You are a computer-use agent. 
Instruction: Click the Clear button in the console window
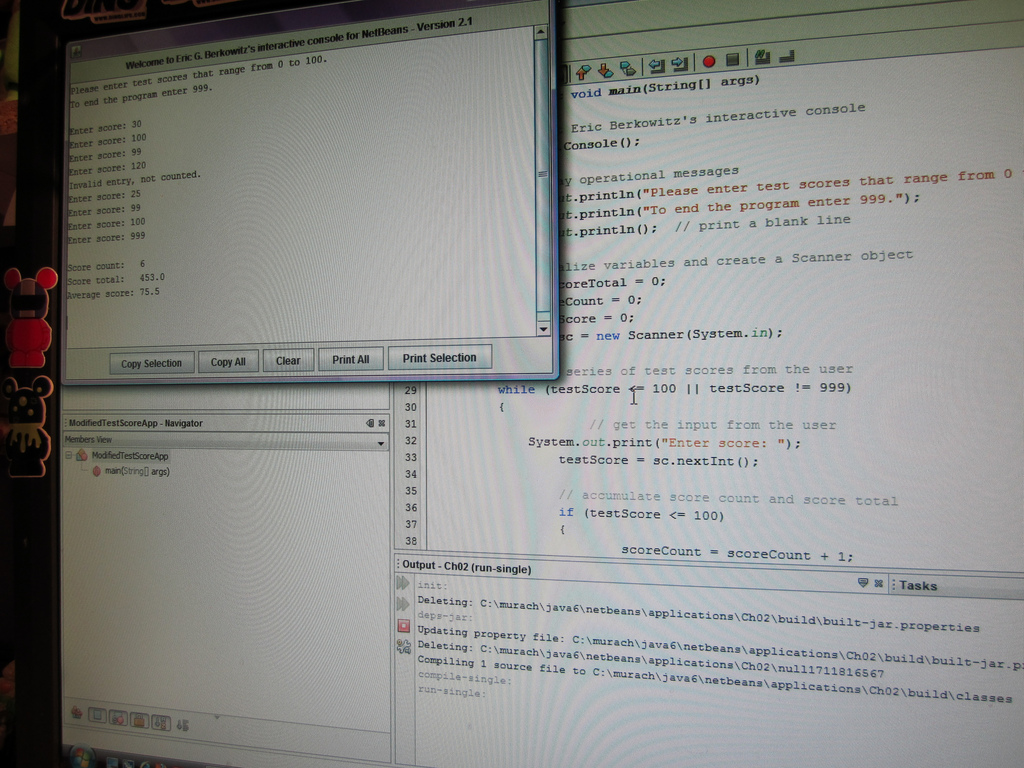point(287,360)
